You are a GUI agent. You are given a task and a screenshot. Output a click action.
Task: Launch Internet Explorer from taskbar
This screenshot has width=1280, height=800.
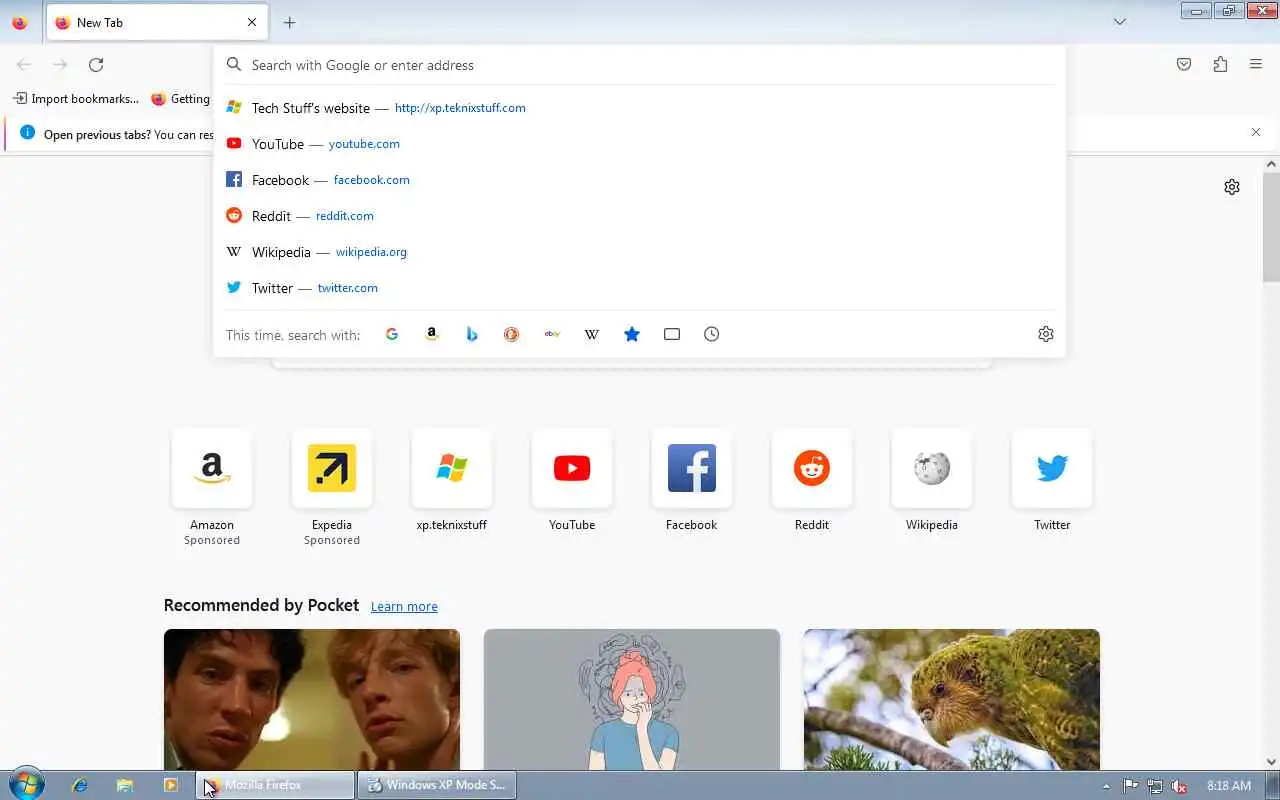tap(80, 785)
